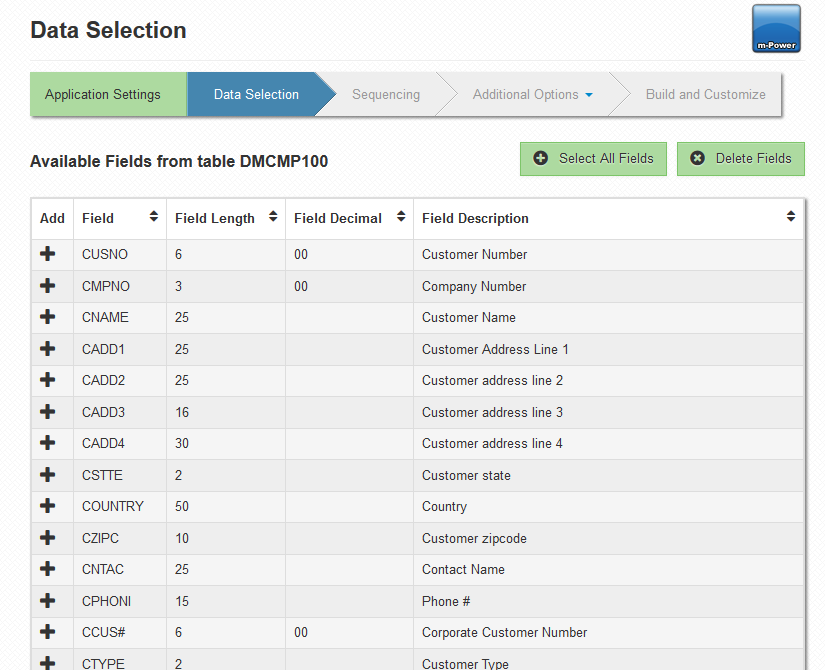Click plus icon beside CZIPC
Viewport: 825px width, 670px height.
tap(47, 538)
